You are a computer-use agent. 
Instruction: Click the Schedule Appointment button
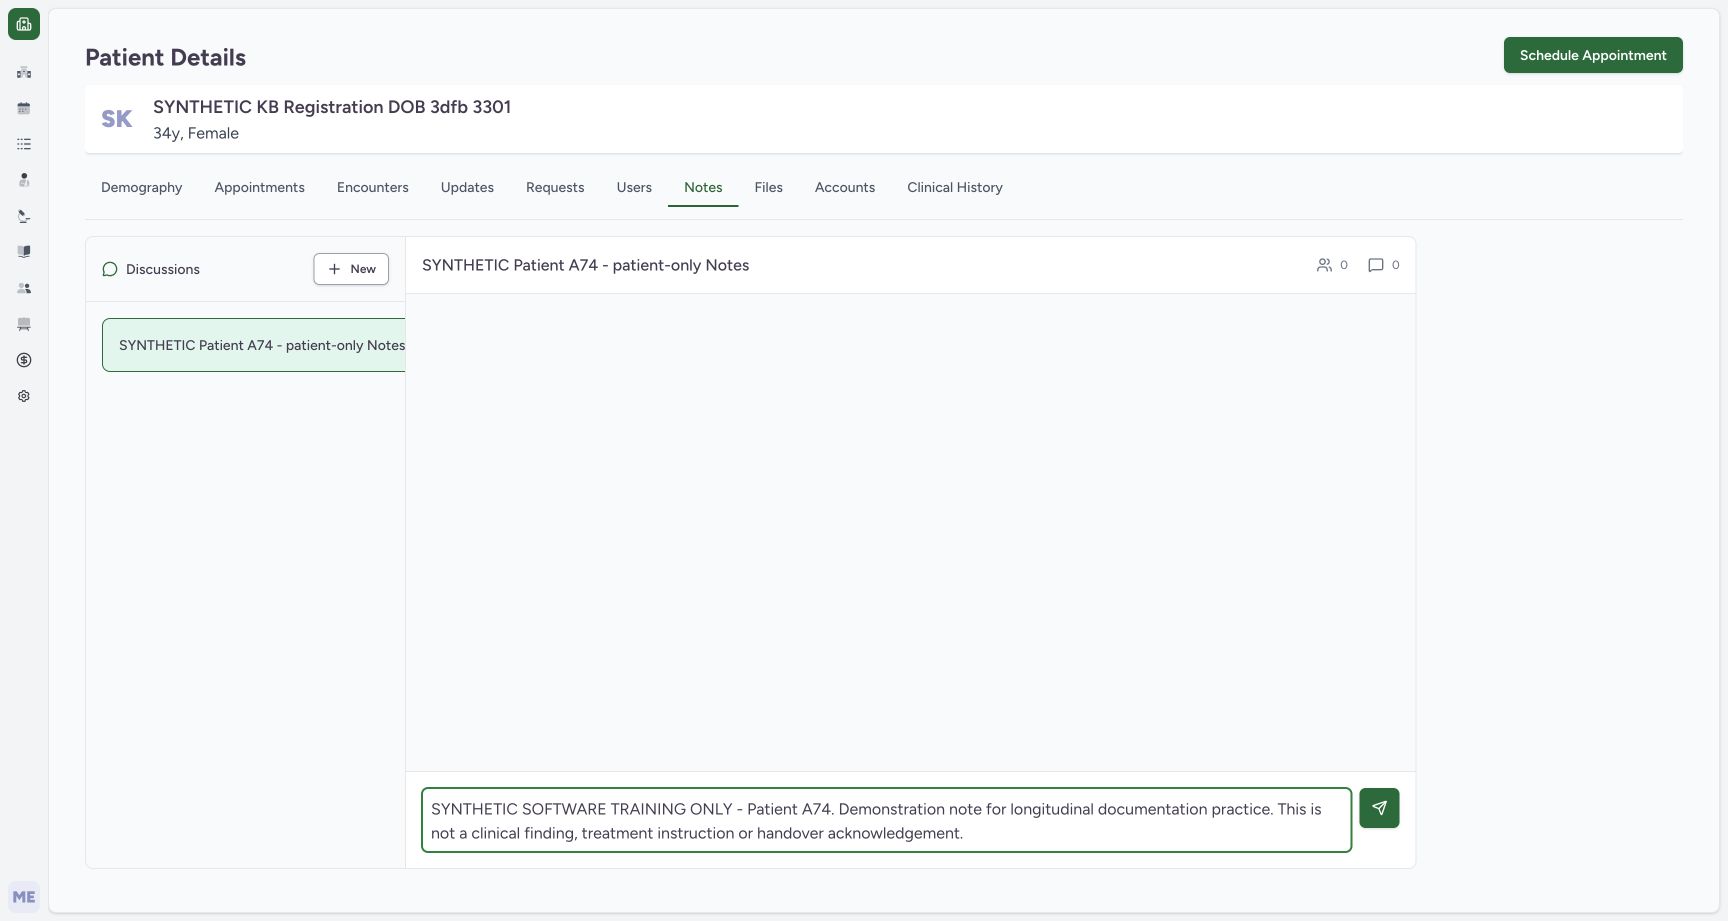pyautogui.click(x=1593, y=55)
